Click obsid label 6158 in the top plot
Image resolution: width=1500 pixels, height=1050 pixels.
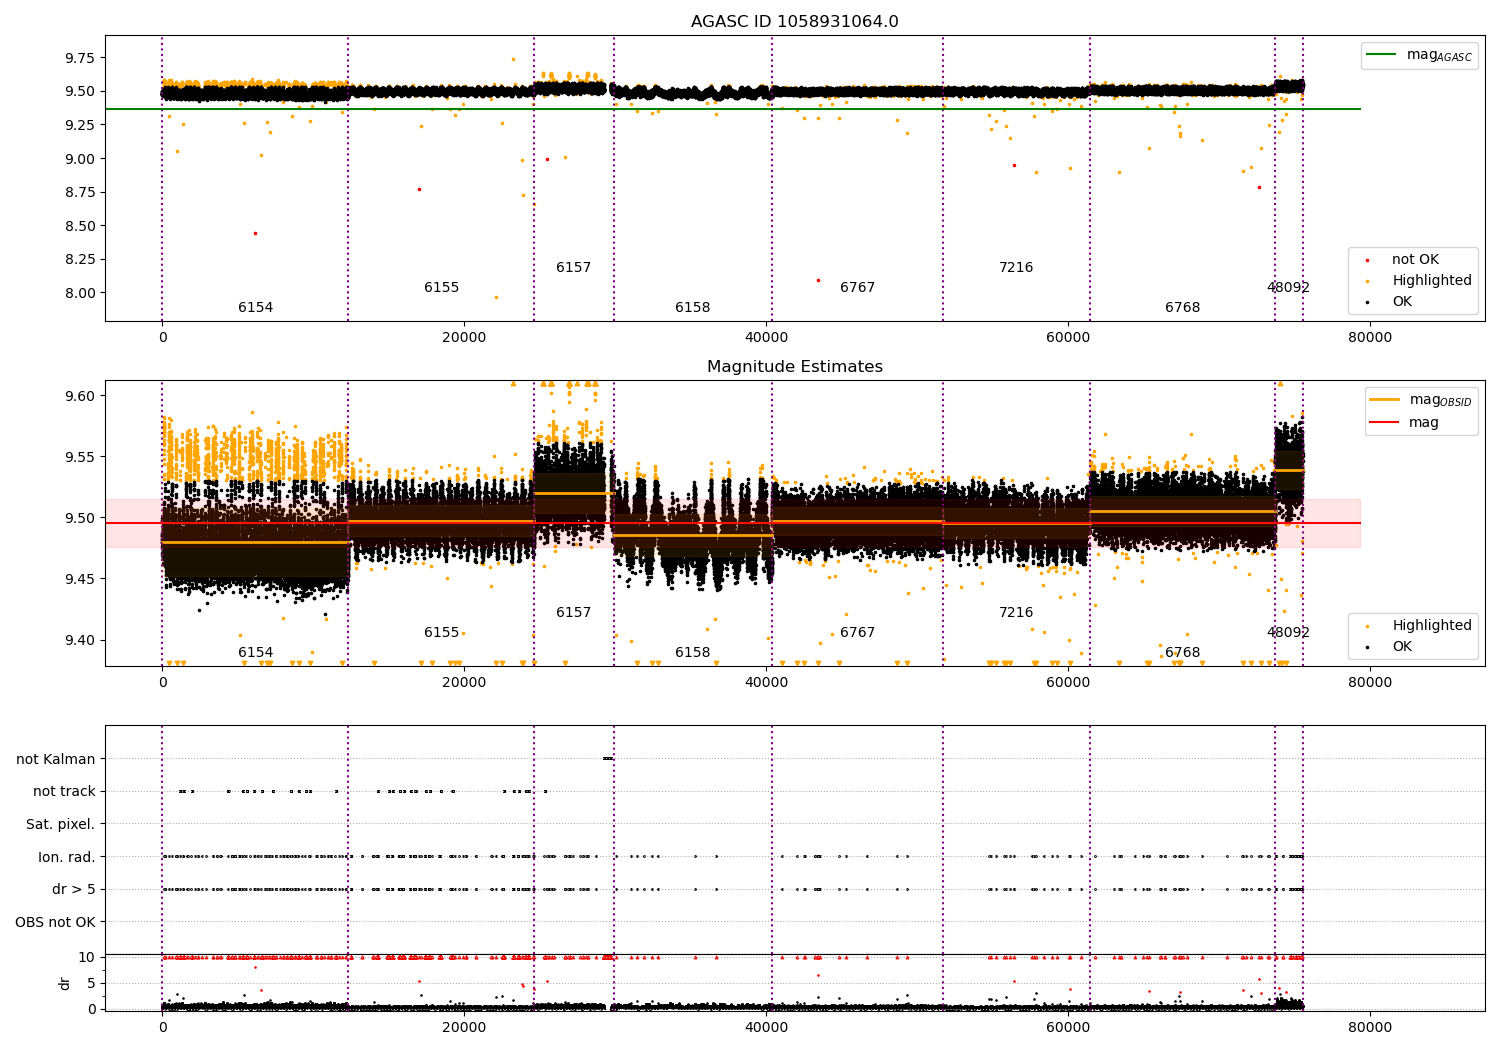tap(692, 308)
